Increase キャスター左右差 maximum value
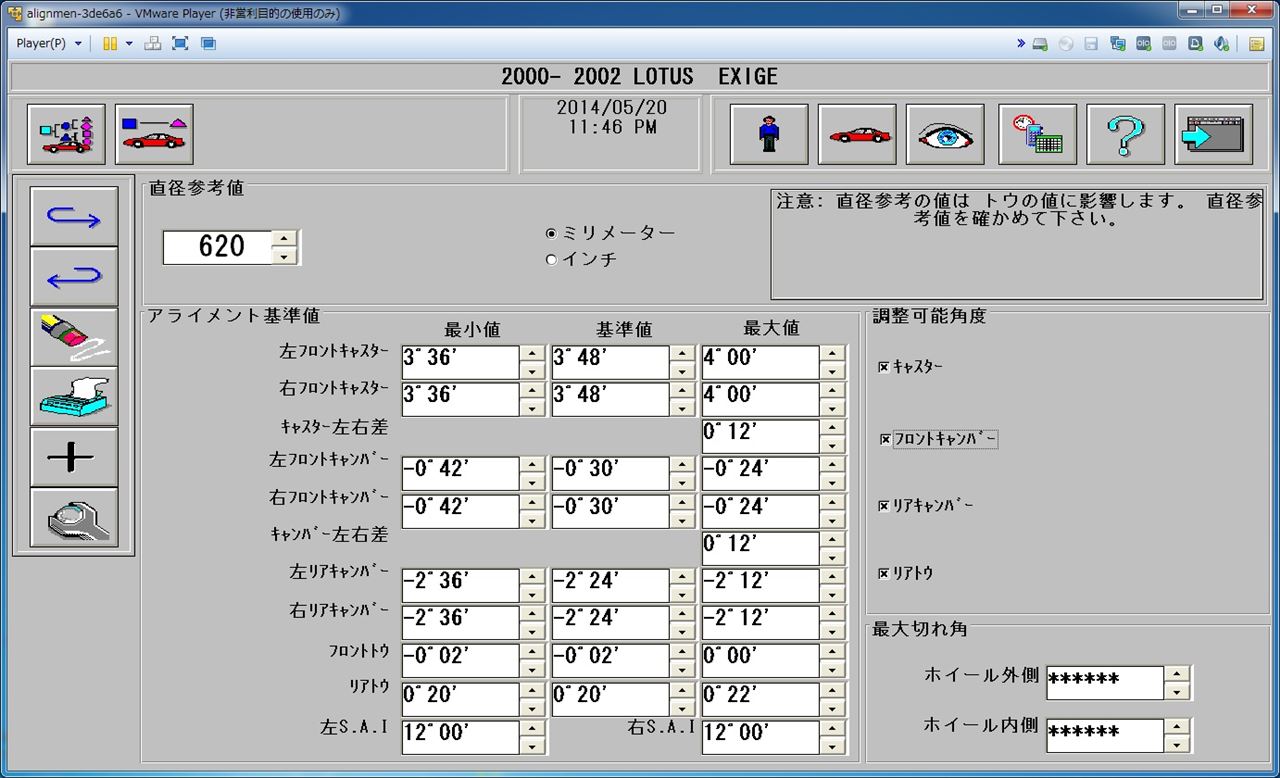The image size is (1280, 778). click(x=832, y=428)
